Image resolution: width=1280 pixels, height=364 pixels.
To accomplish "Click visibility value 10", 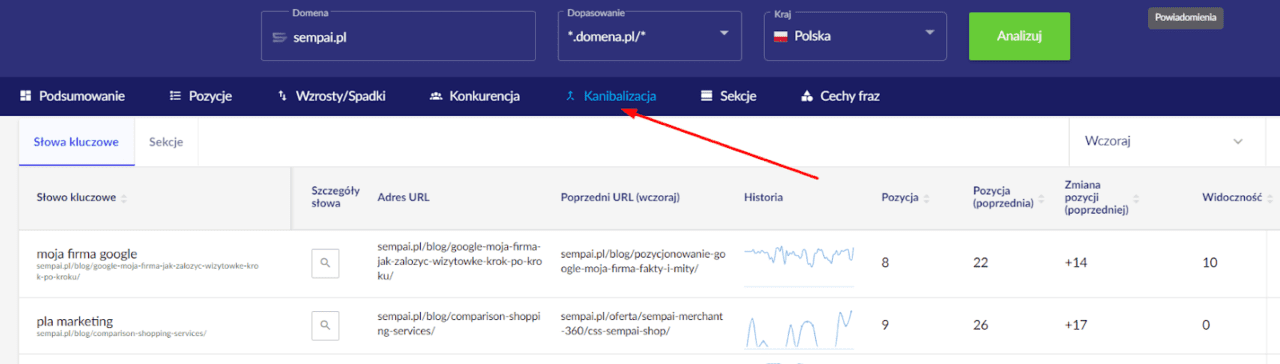I will click(1210, 262).
